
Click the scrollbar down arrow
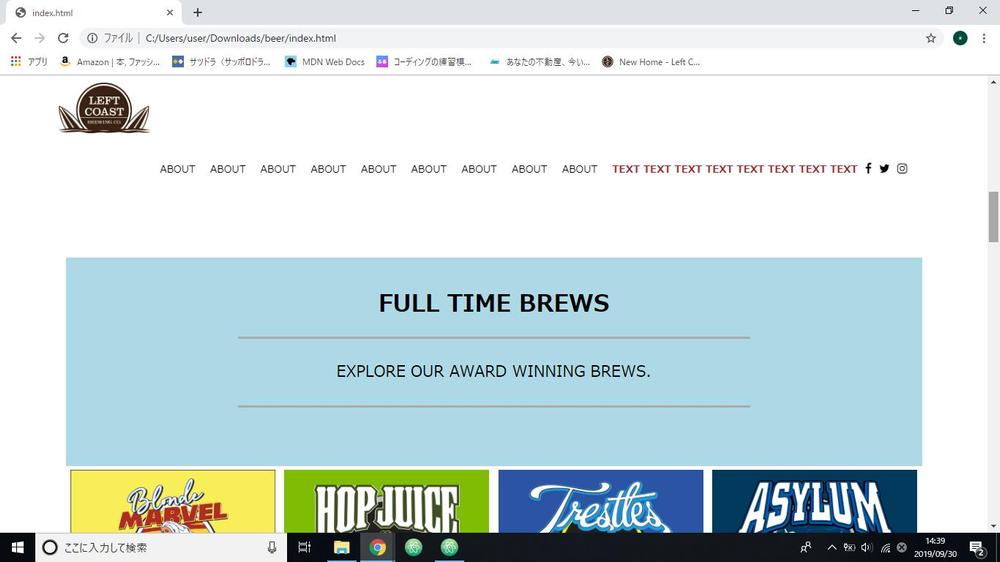coord(993,527)
